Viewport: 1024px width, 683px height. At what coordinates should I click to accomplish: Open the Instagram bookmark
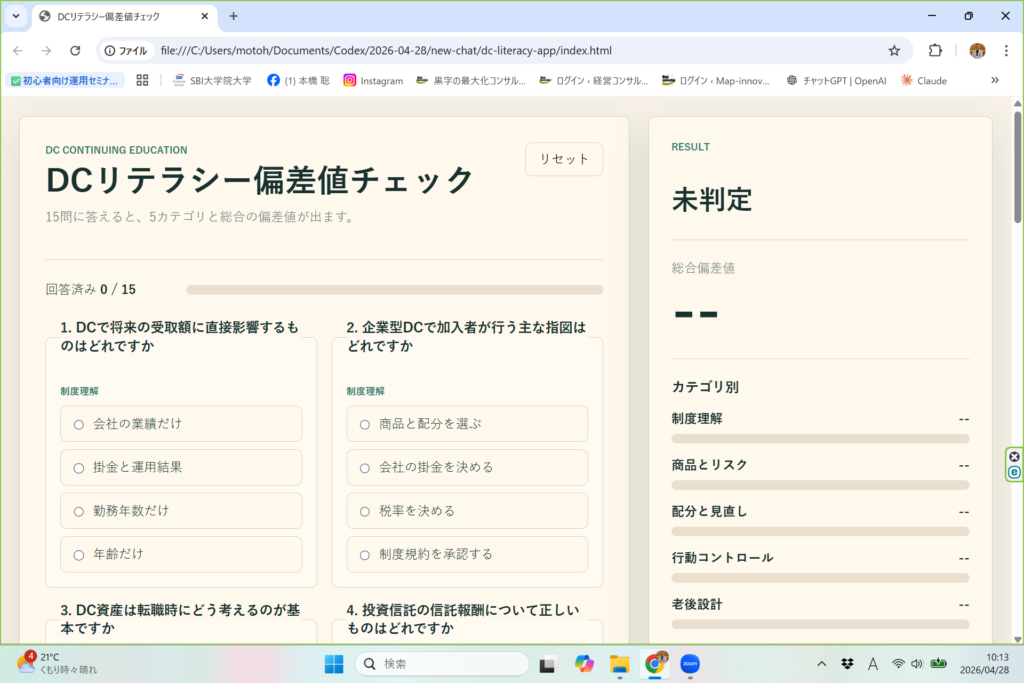[x=373, y=80]
